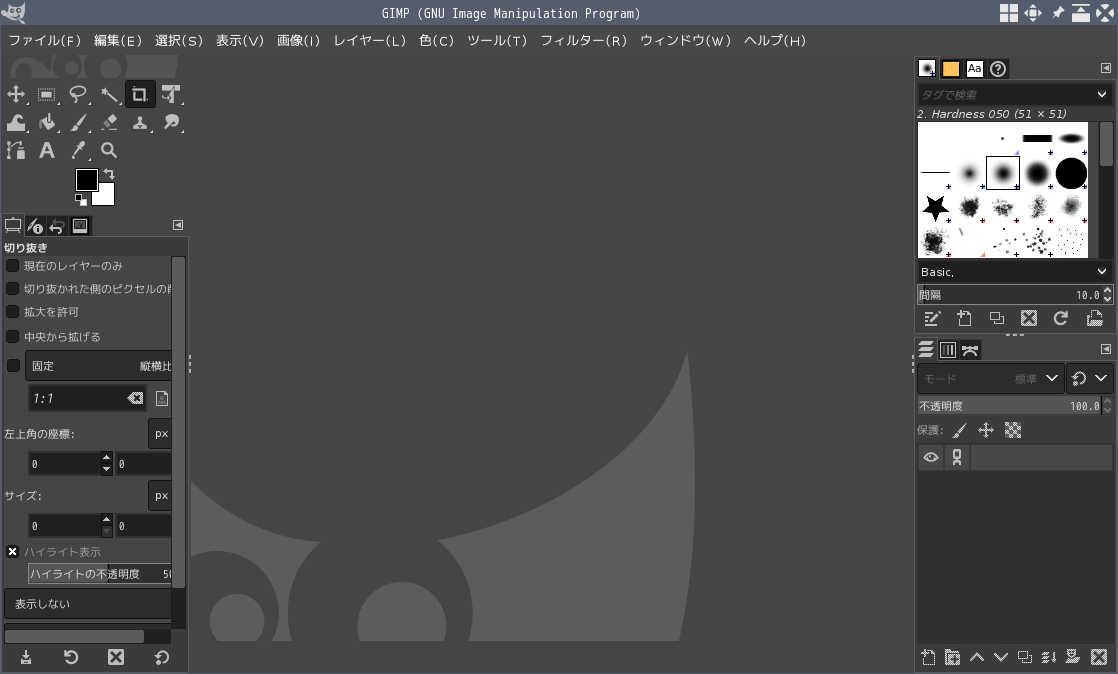Open the レイヤー(L) menu
1118x674 pixels.
(x=369, y=41)
